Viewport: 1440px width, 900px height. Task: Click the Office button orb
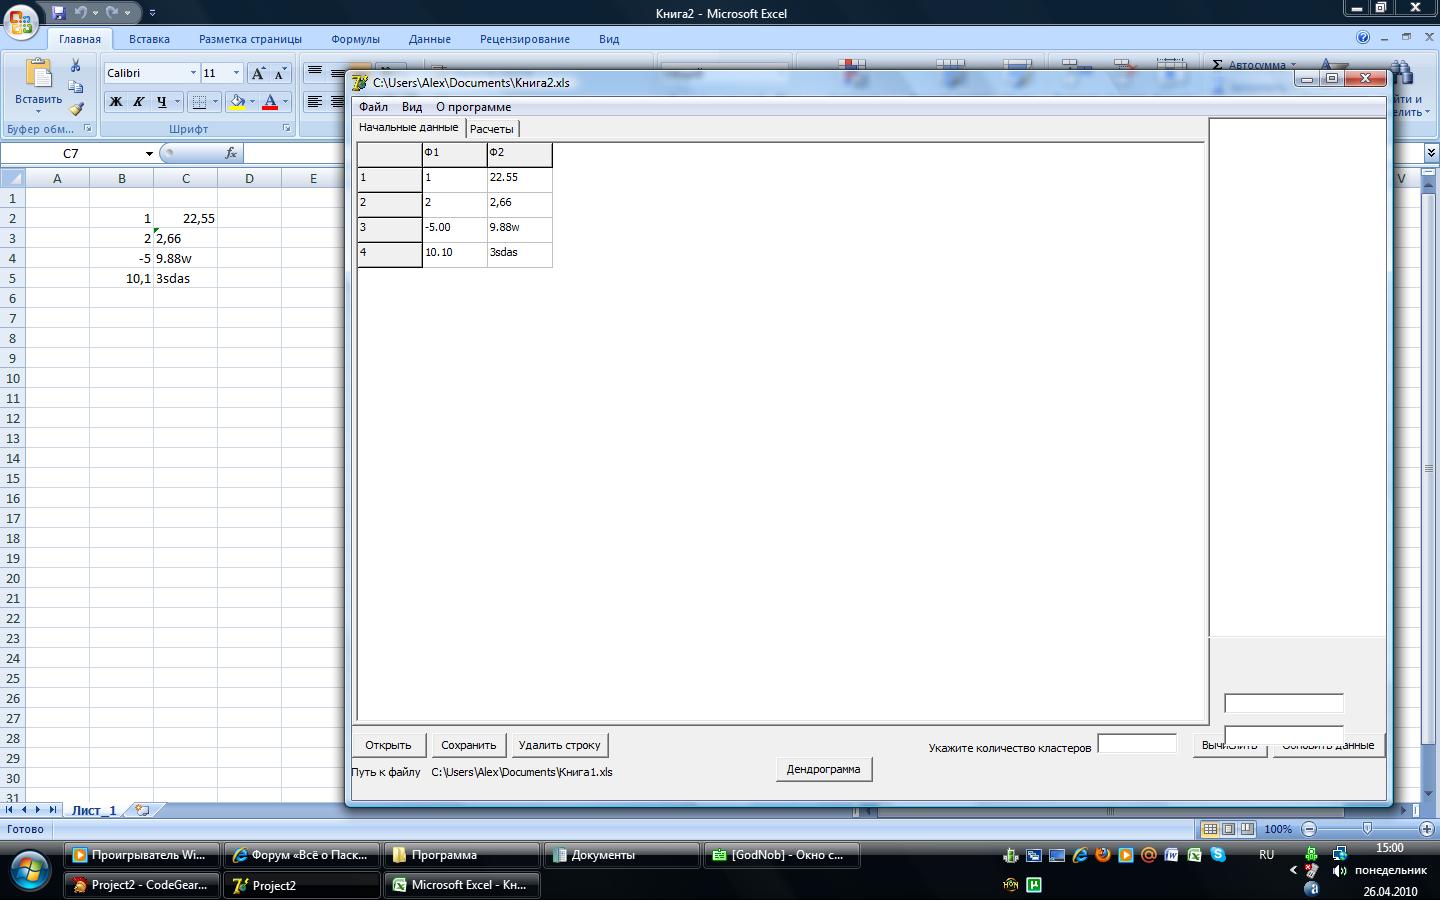coord(21,20)
